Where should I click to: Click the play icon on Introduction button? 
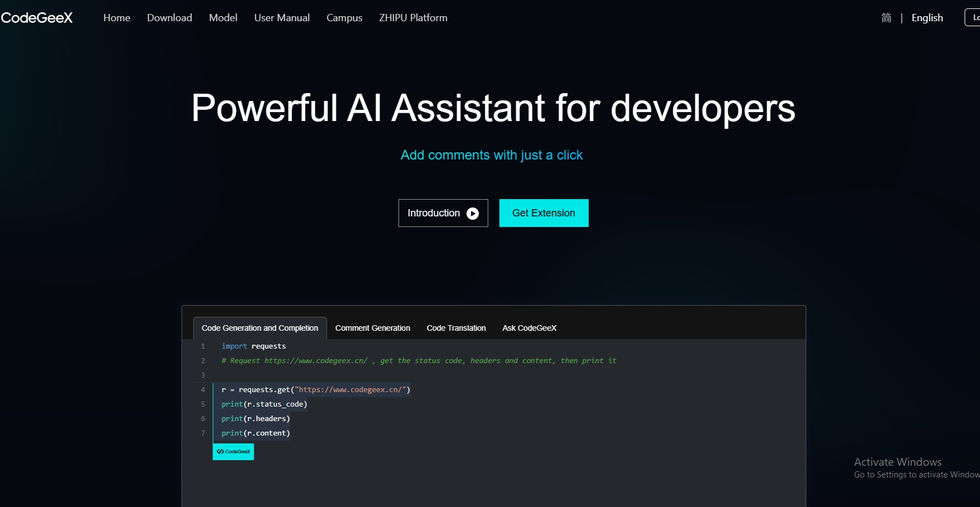coord(472,213)
